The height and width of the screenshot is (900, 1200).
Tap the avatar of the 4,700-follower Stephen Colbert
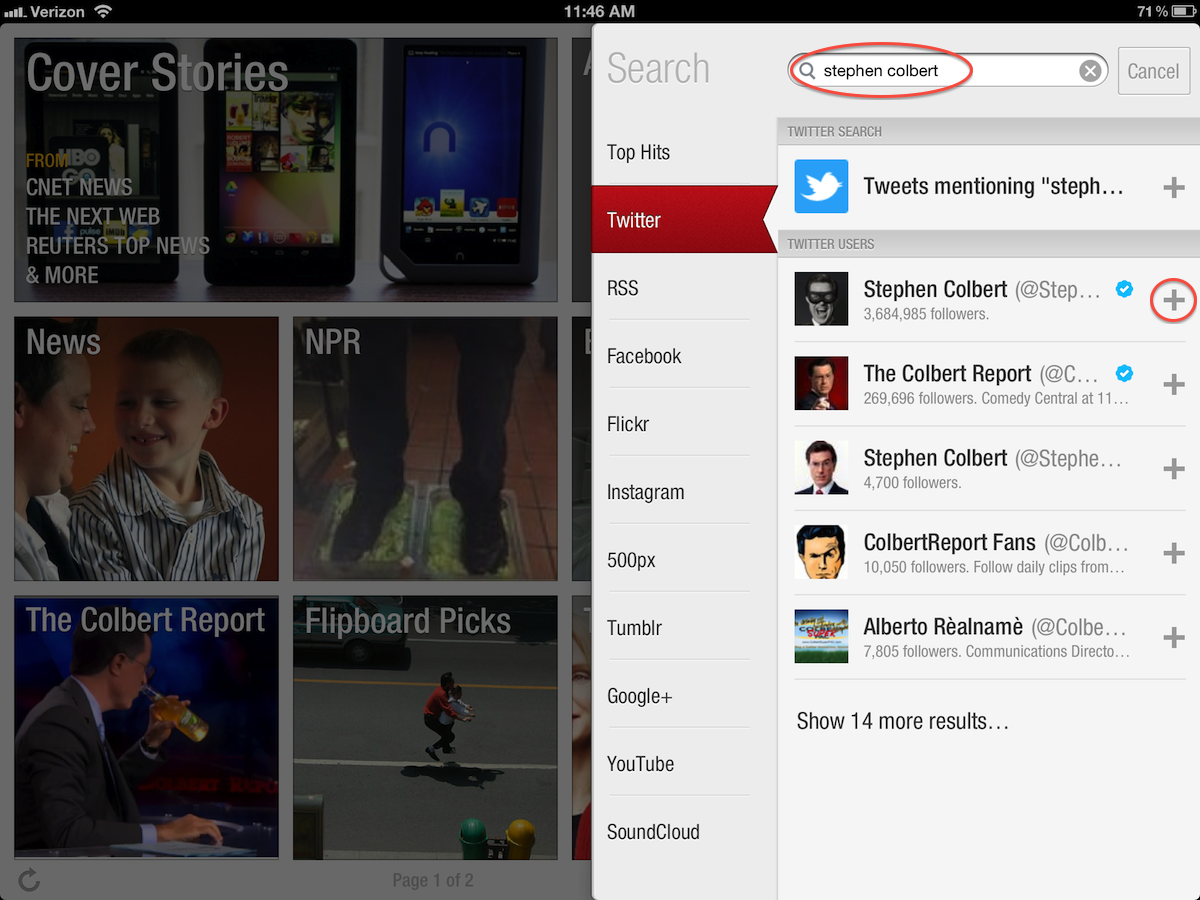coord(821,467)
